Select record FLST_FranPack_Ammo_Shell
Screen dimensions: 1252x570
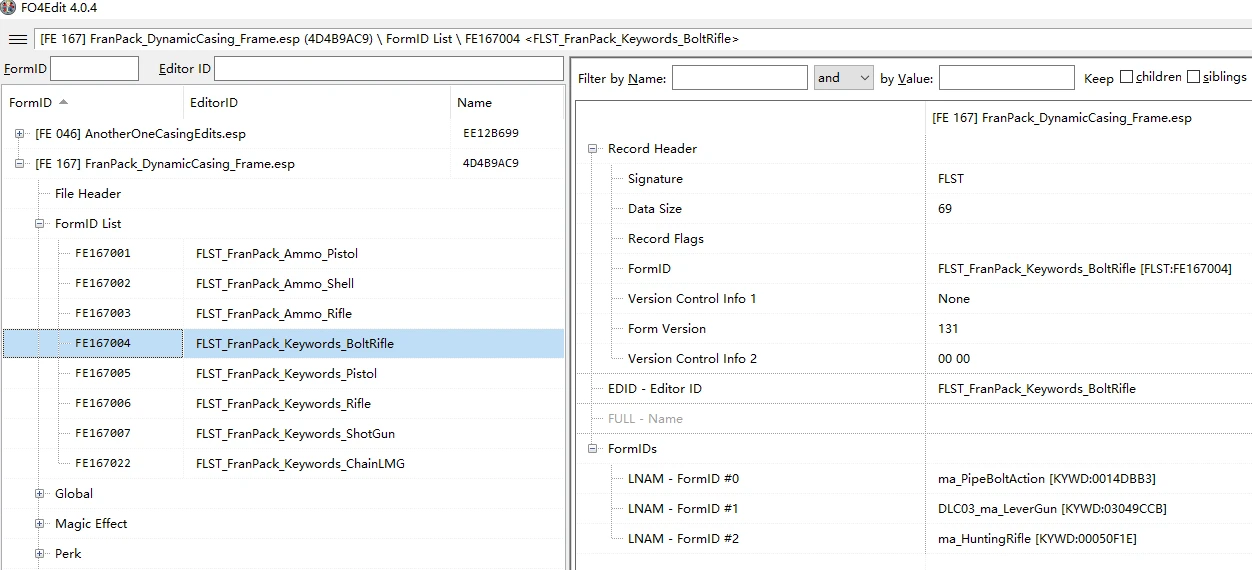(x=275, y=283)
